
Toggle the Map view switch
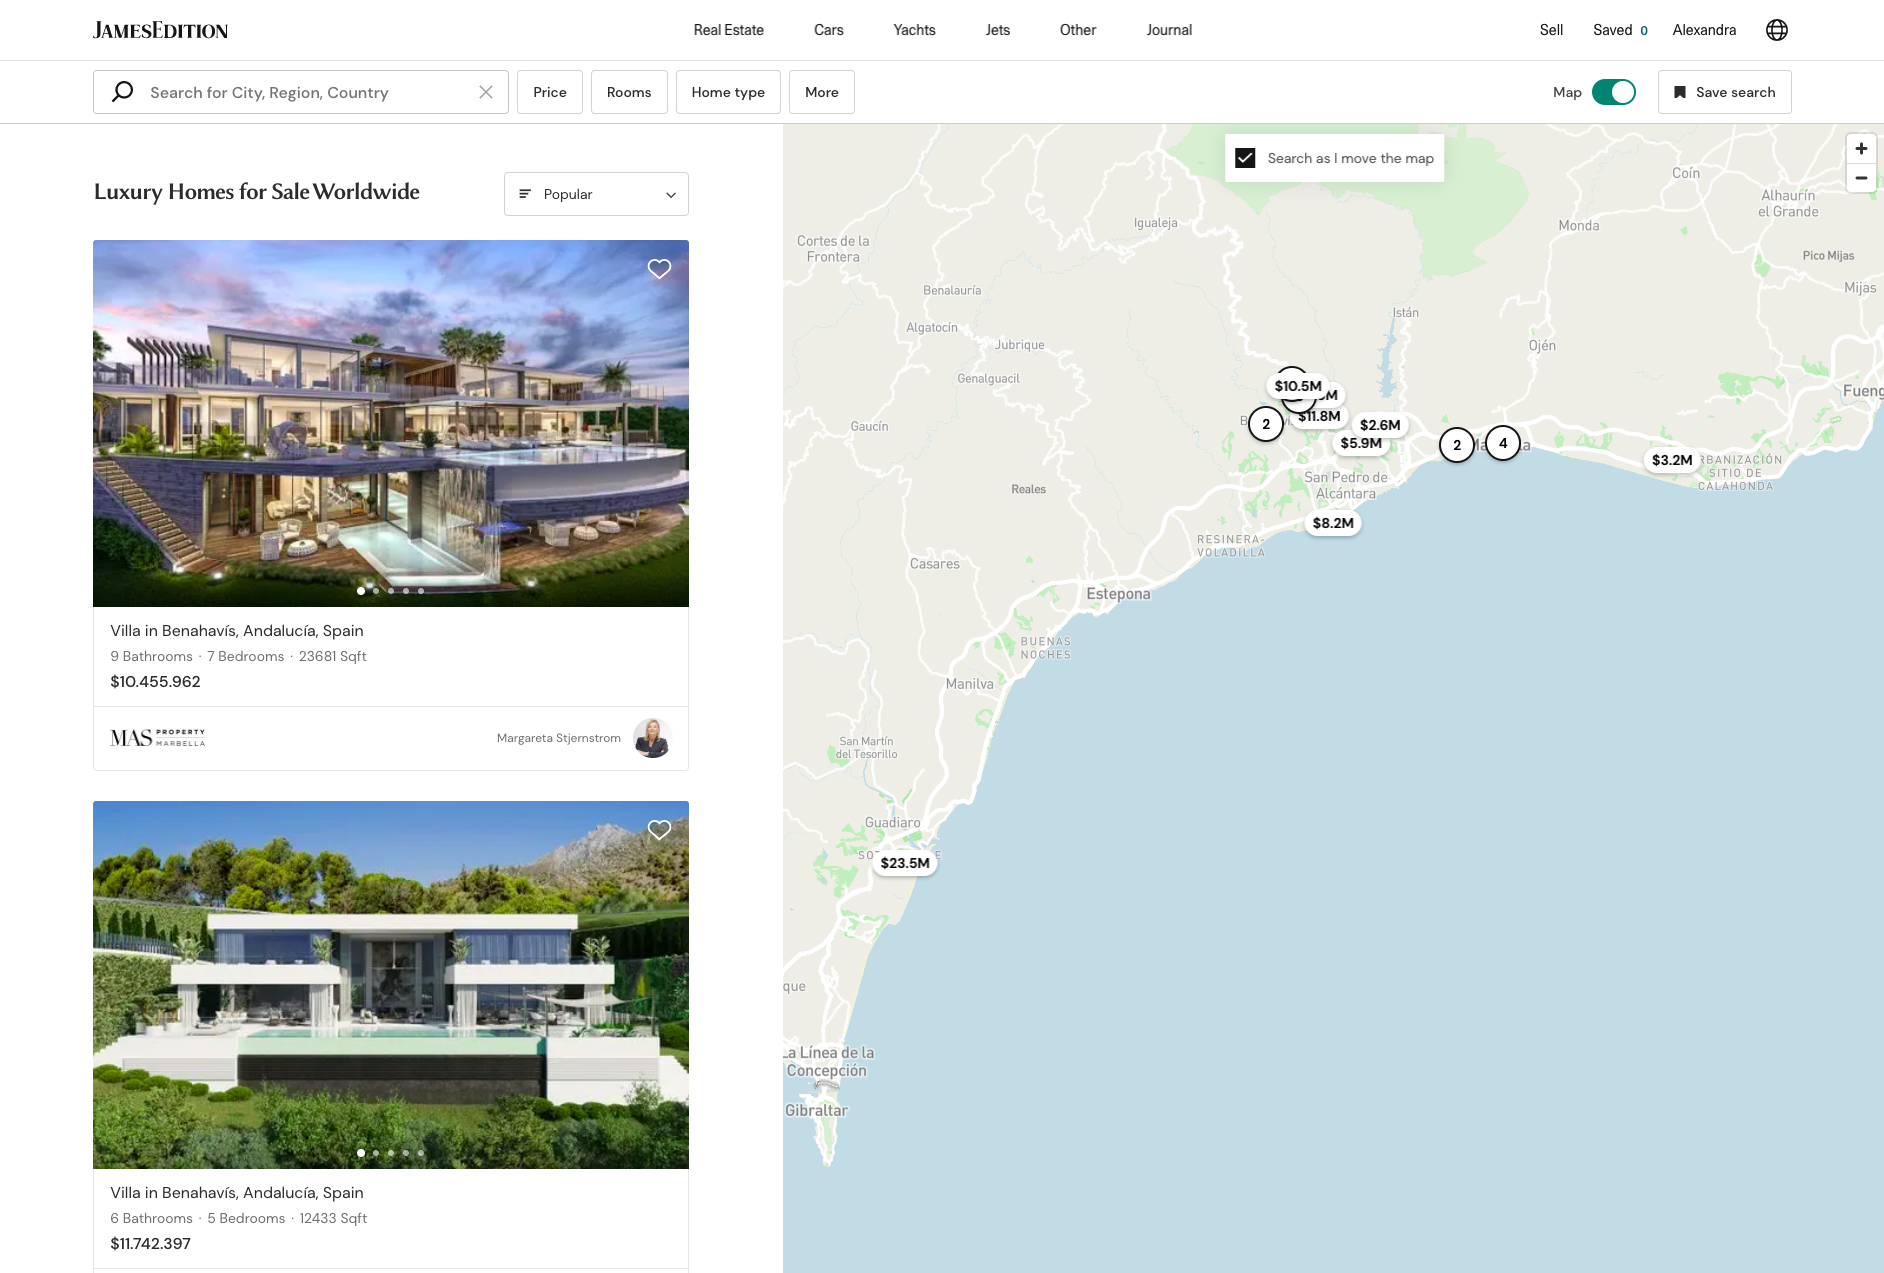point(1613,92)
